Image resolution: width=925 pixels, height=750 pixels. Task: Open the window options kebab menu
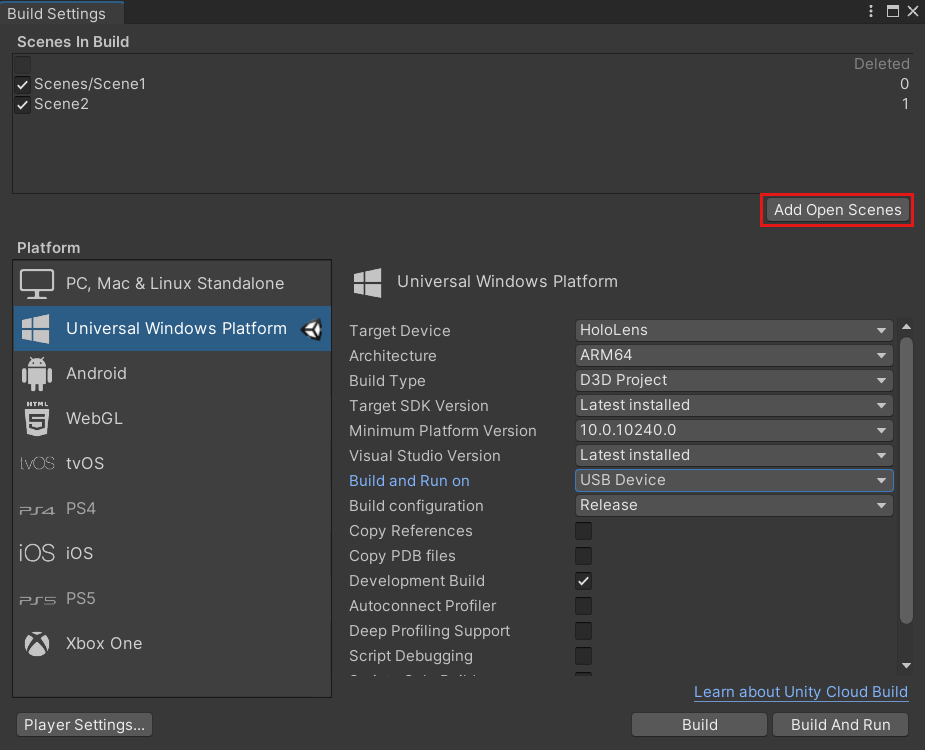pyautogui.click(x=871, y=11)
